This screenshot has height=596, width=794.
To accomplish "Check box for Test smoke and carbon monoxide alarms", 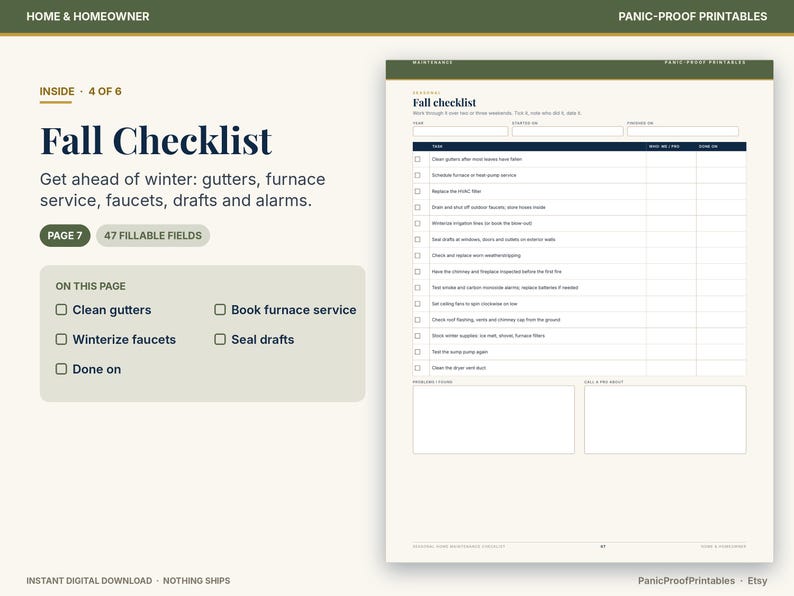I will tap(418, 288).
